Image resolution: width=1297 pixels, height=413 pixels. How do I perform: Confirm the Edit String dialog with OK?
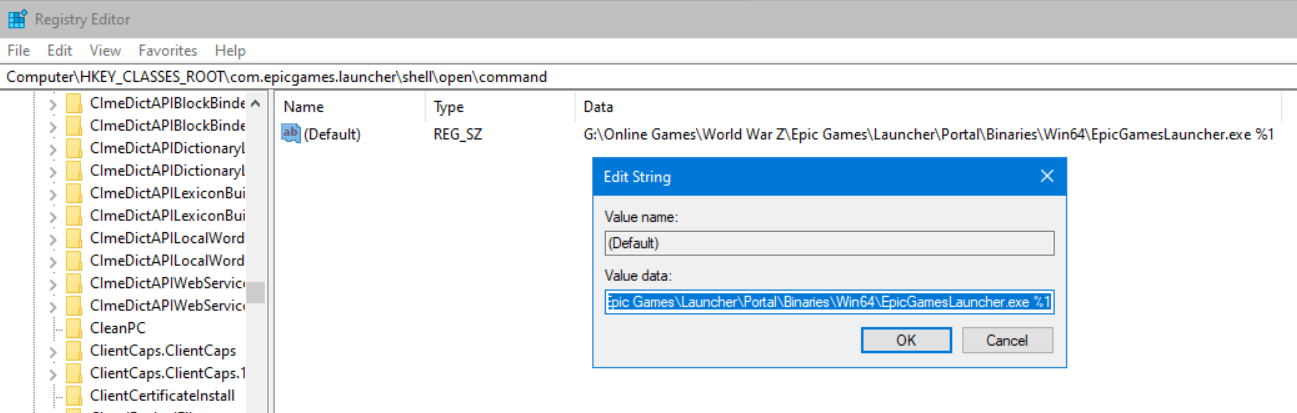tap(906, 340)
